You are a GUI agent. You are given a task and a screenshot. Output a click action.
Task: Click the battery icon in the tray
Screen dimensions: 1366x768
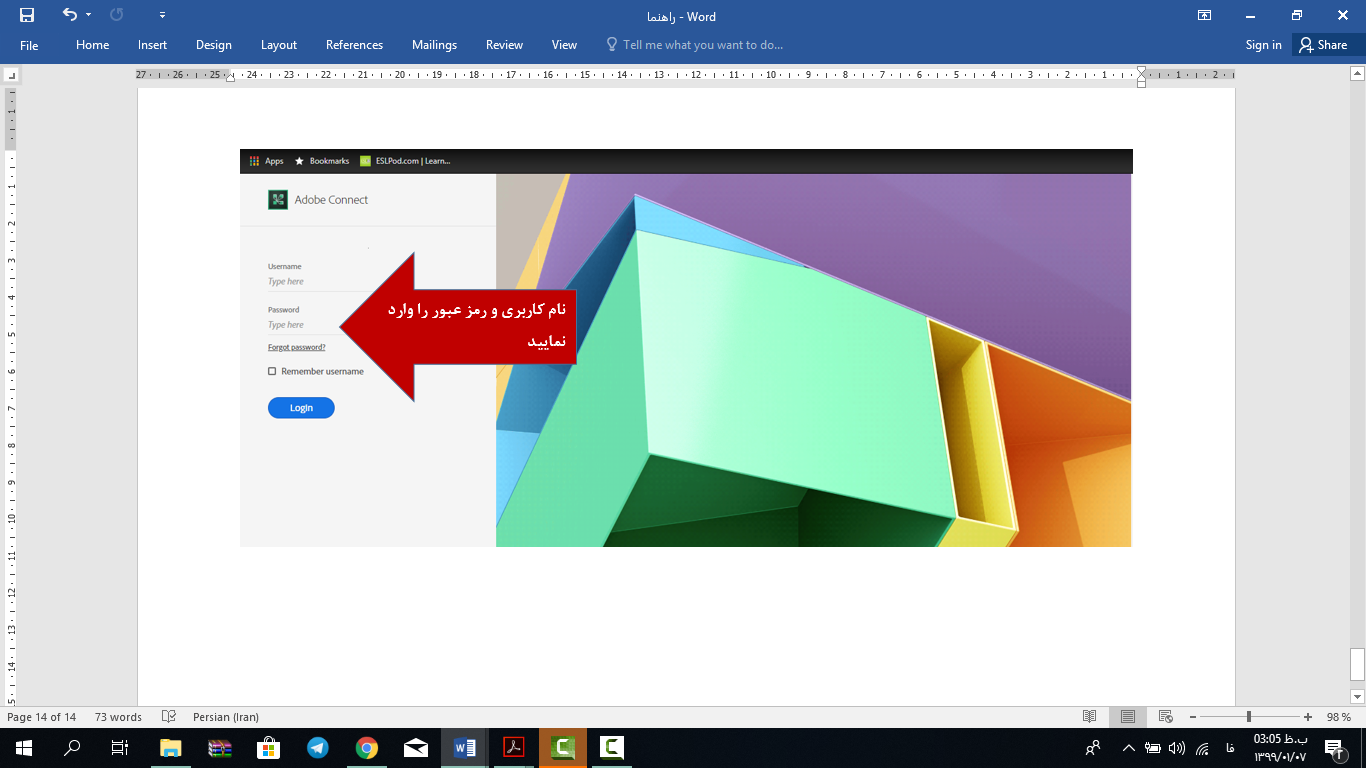(1153, 747)
